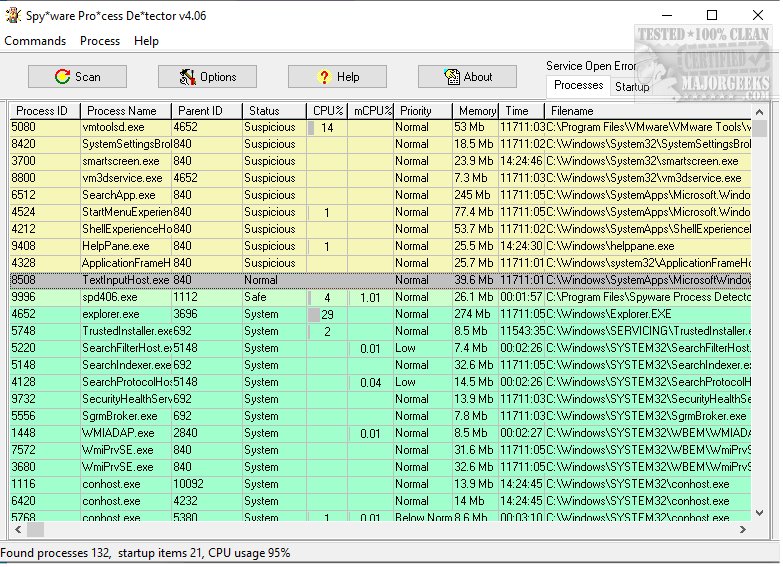Viewport: 783px width, 567px height.
Task: Select the SgrmBroker.exe process row
Action: 380,416
